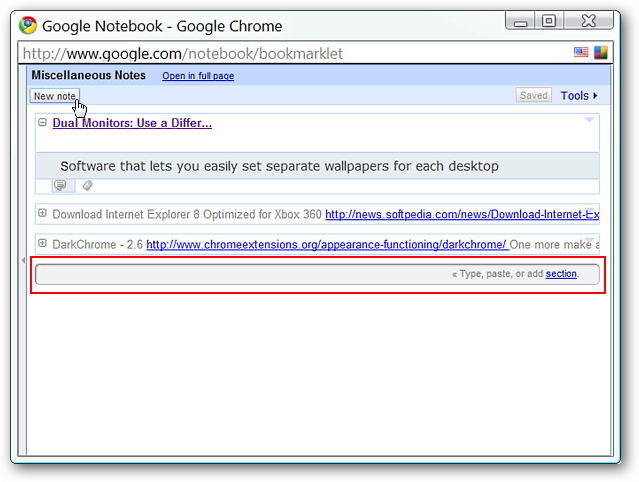Minimize the Google Notebook window

[x=520, y=21]
